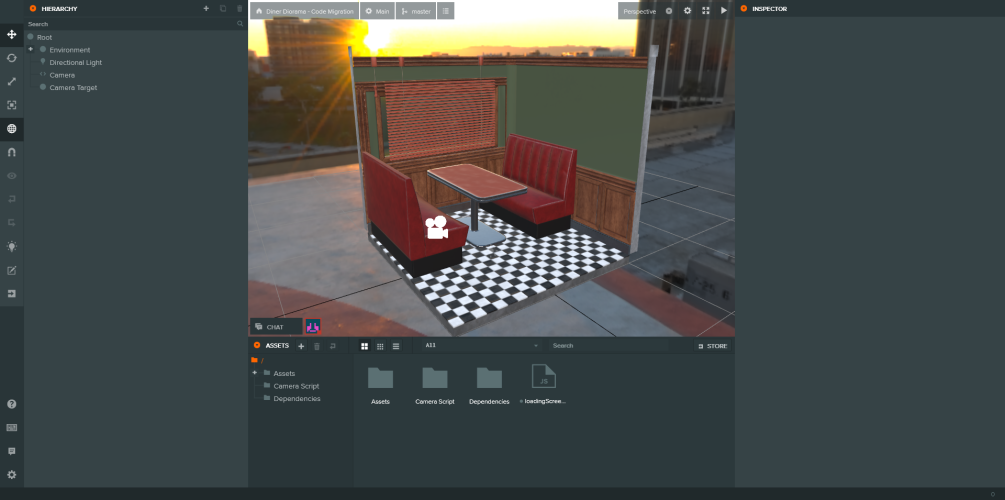Launch the scene with the play button

click(x=724, y=11)
